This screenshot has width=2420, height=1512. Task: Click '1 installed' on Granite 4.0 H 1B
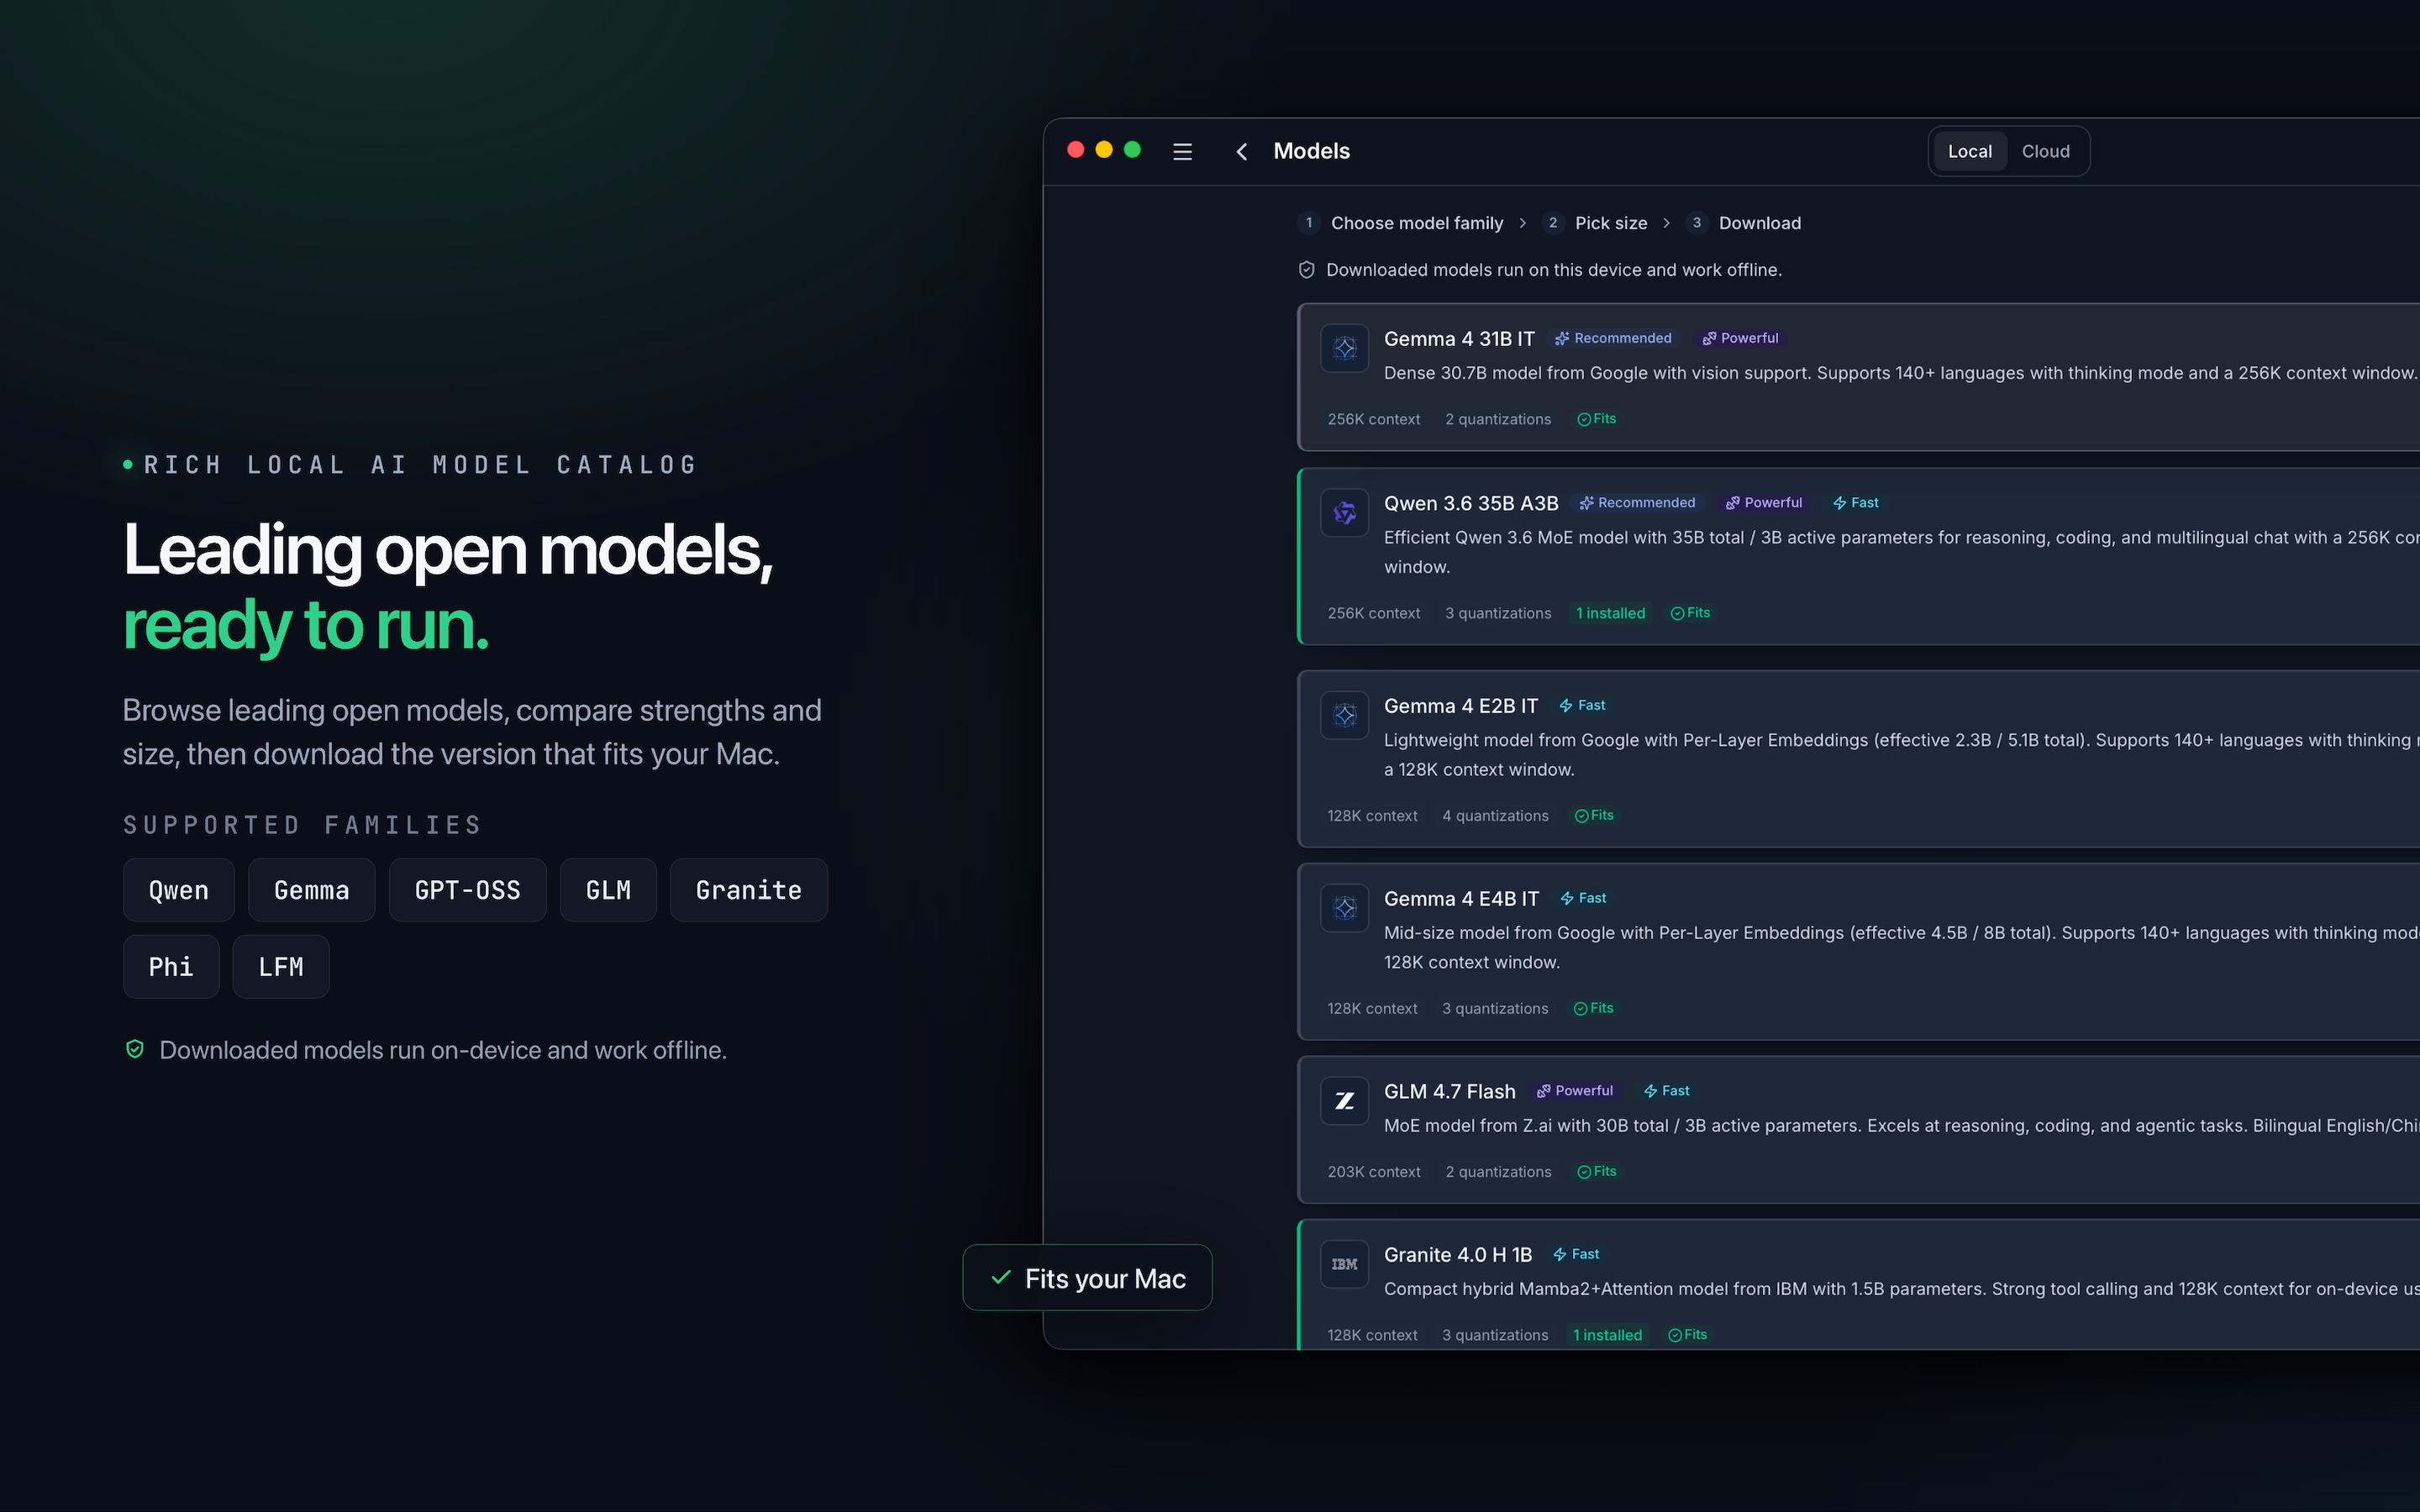click(1607, 1335)
